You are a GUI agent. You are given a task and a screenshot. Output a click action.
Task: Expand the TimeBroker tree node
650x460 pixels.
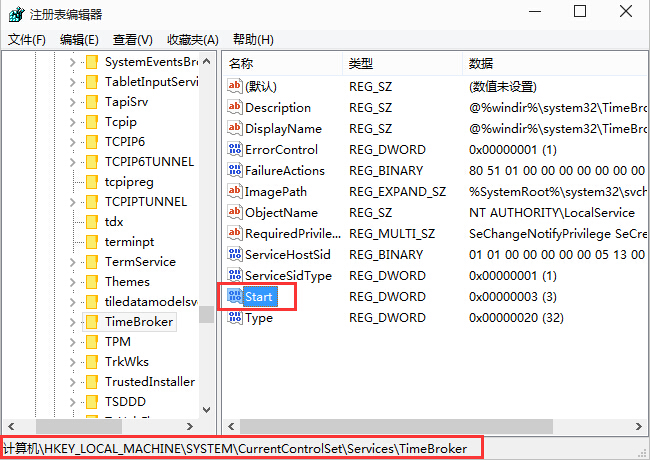(73, 322)
